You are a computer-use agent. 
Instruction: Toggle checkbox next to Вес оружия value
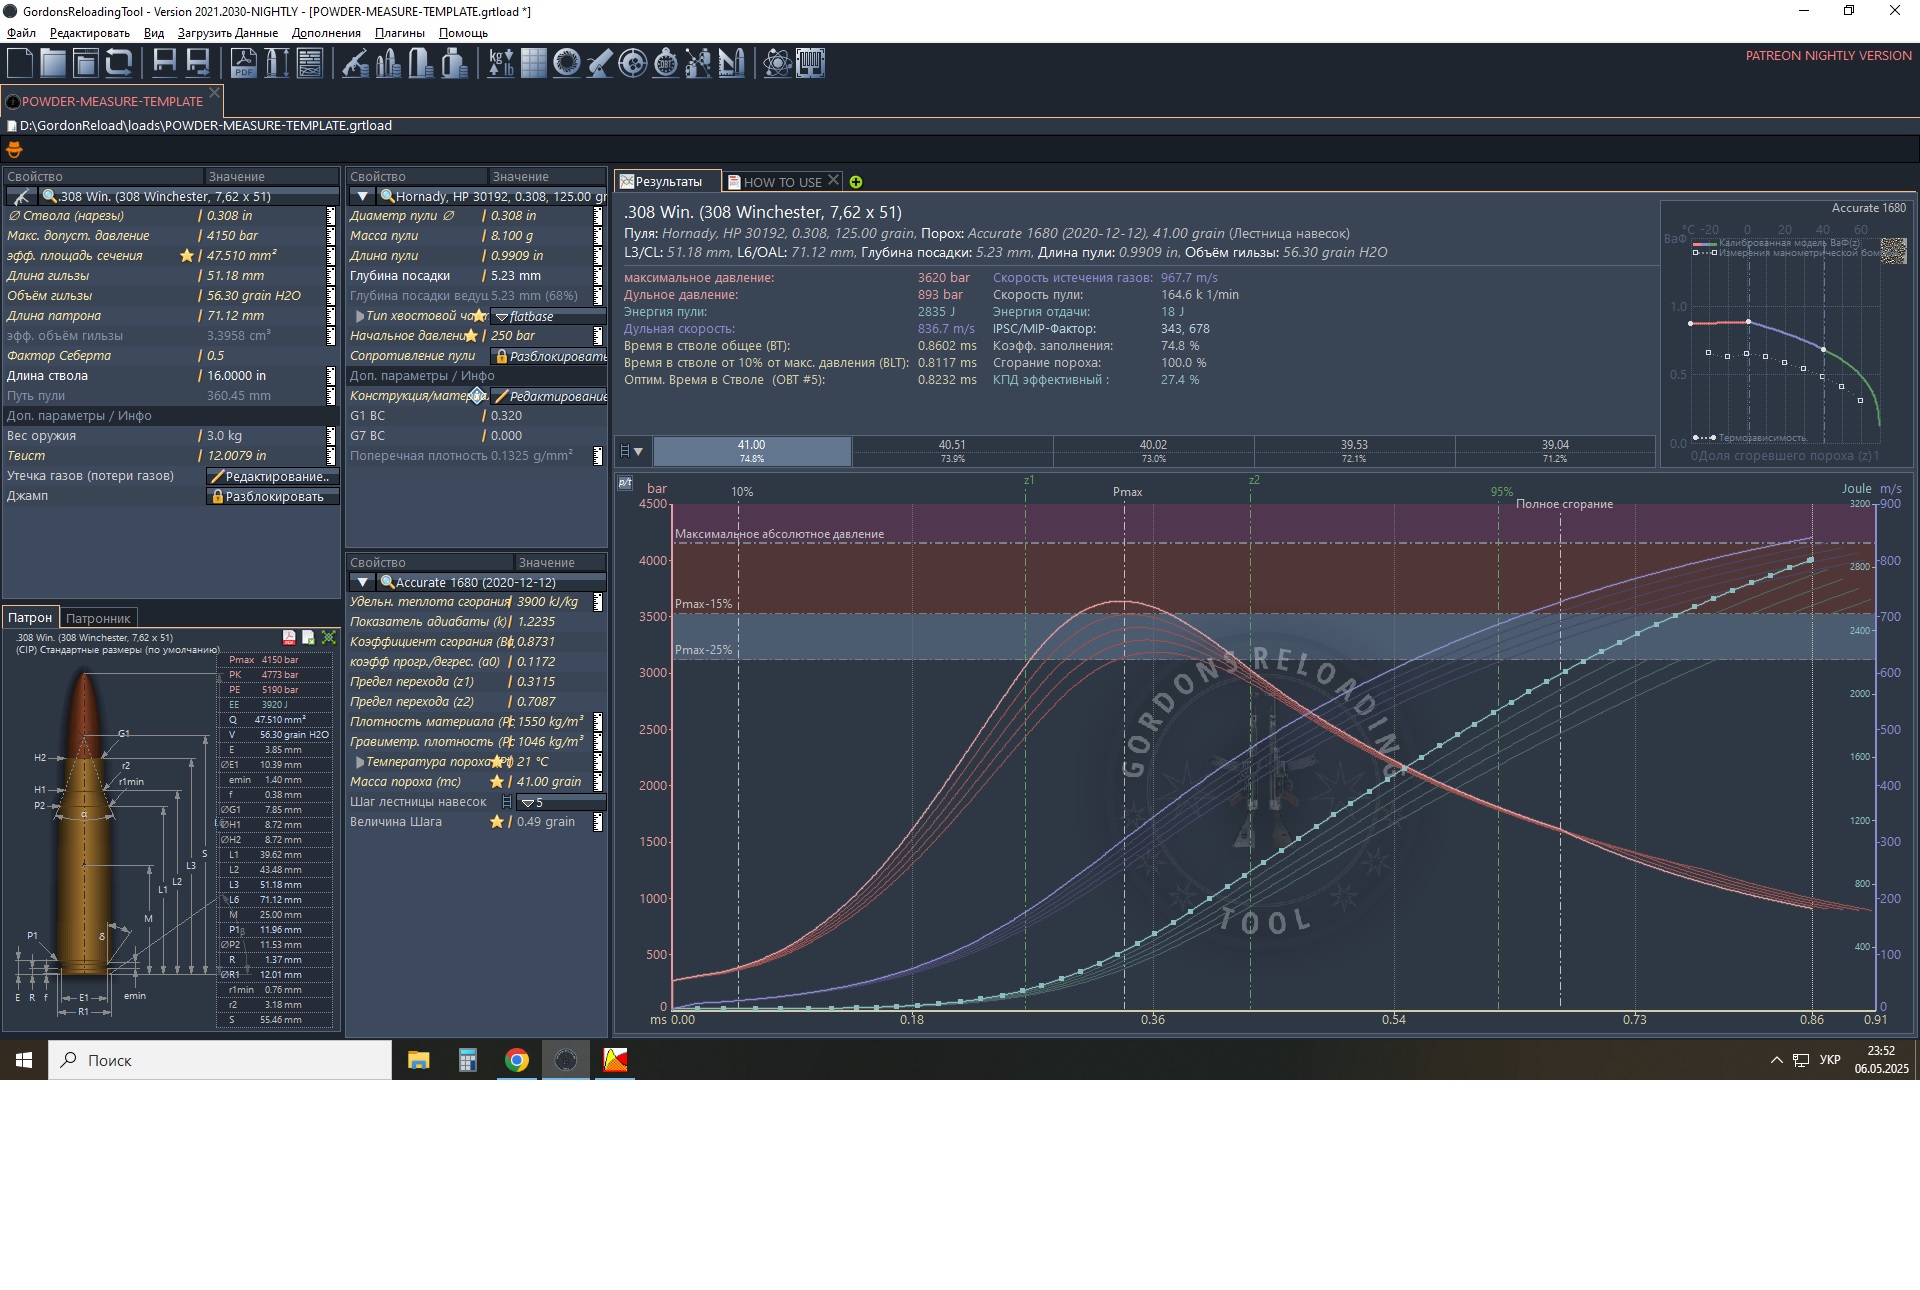[x=331, y=436]
